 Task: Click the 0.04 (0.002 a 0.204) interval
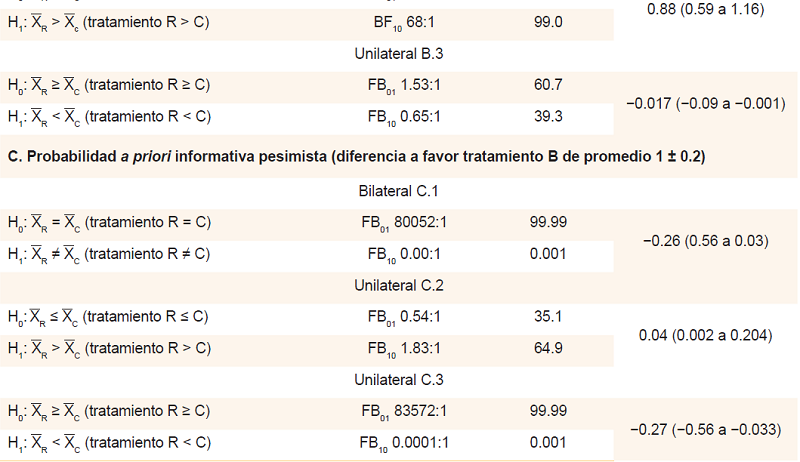[705, 334]
